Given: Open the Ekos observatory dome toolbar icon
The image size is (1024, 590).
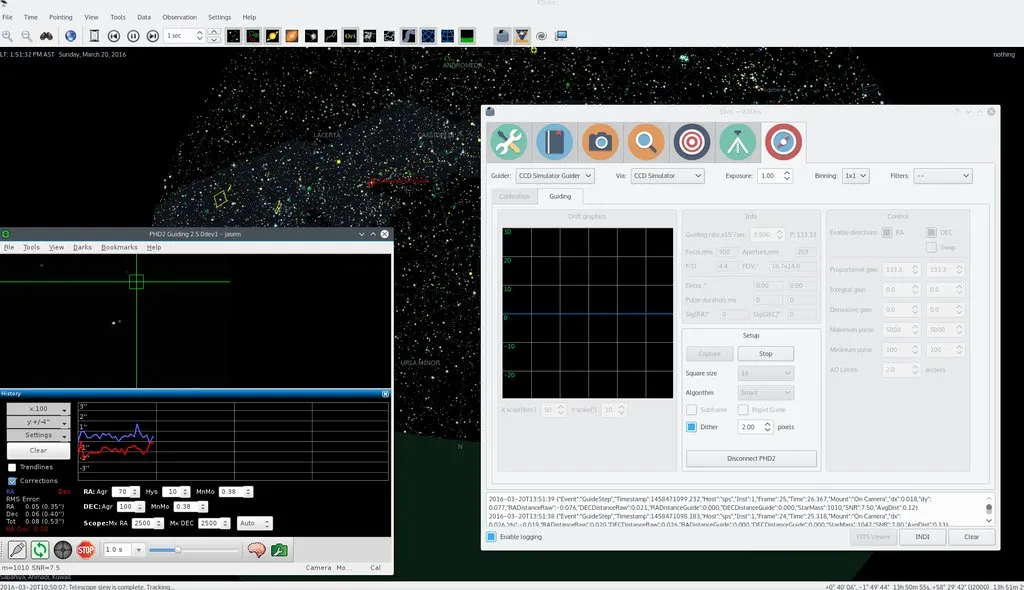Looking at the screenshot, I should (502, 36).
